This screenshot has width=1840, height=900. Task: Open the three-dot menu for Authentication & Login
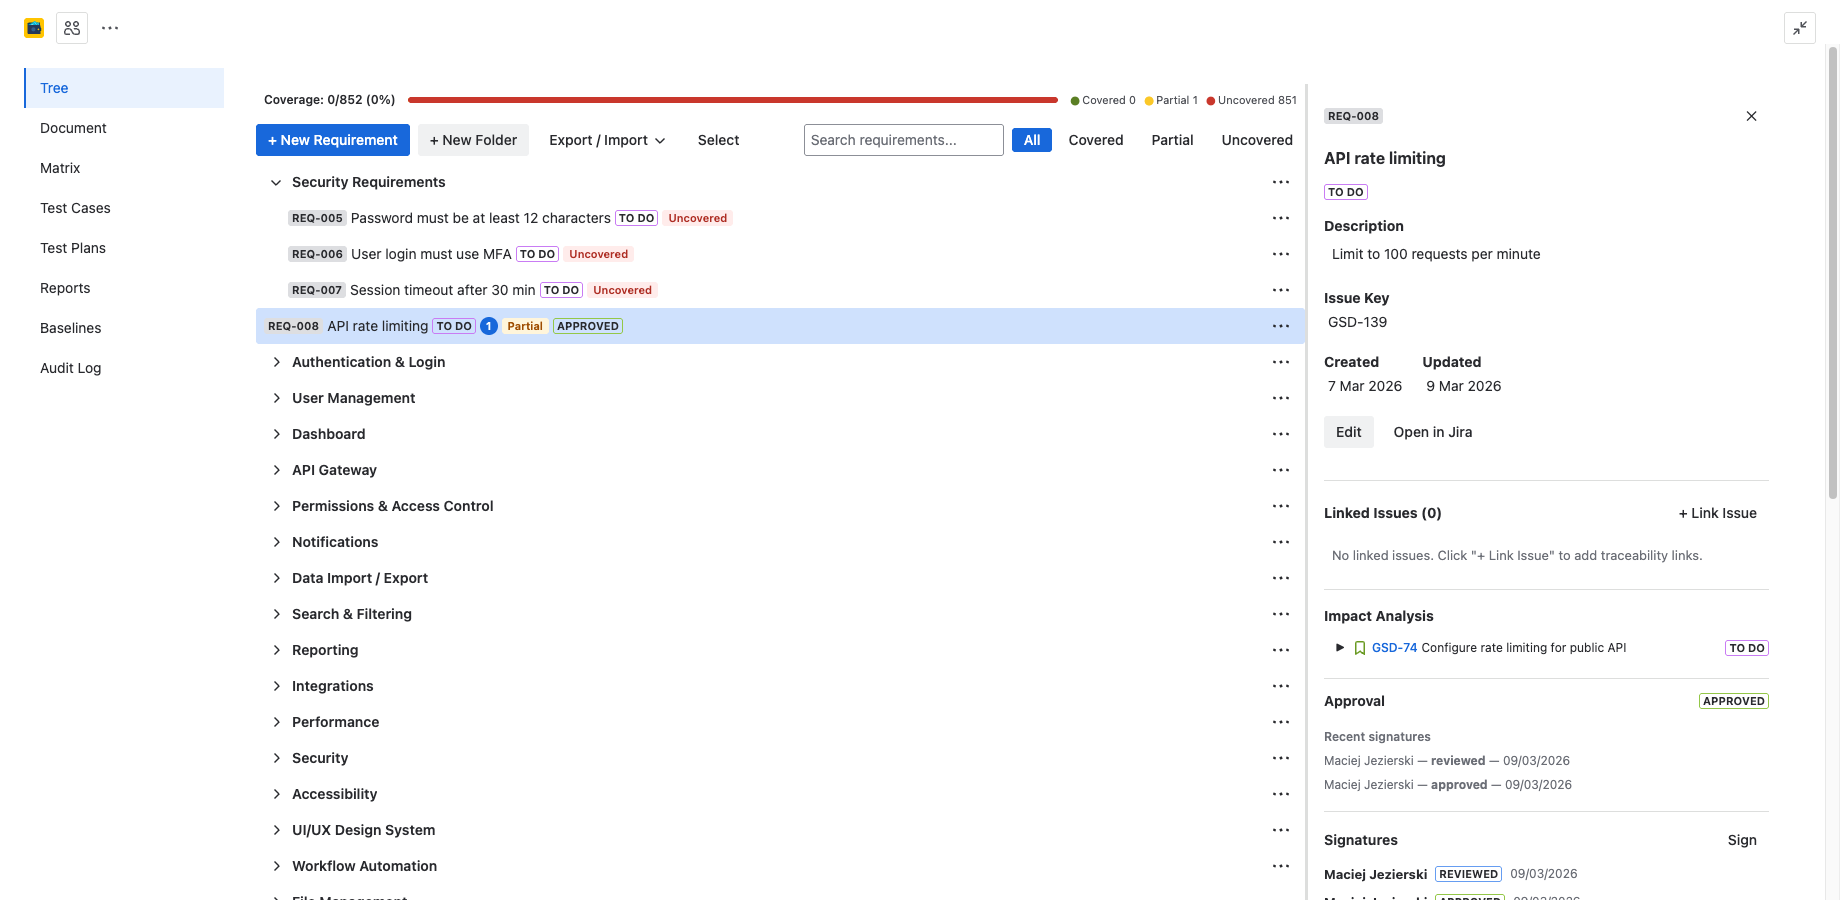1281,362
